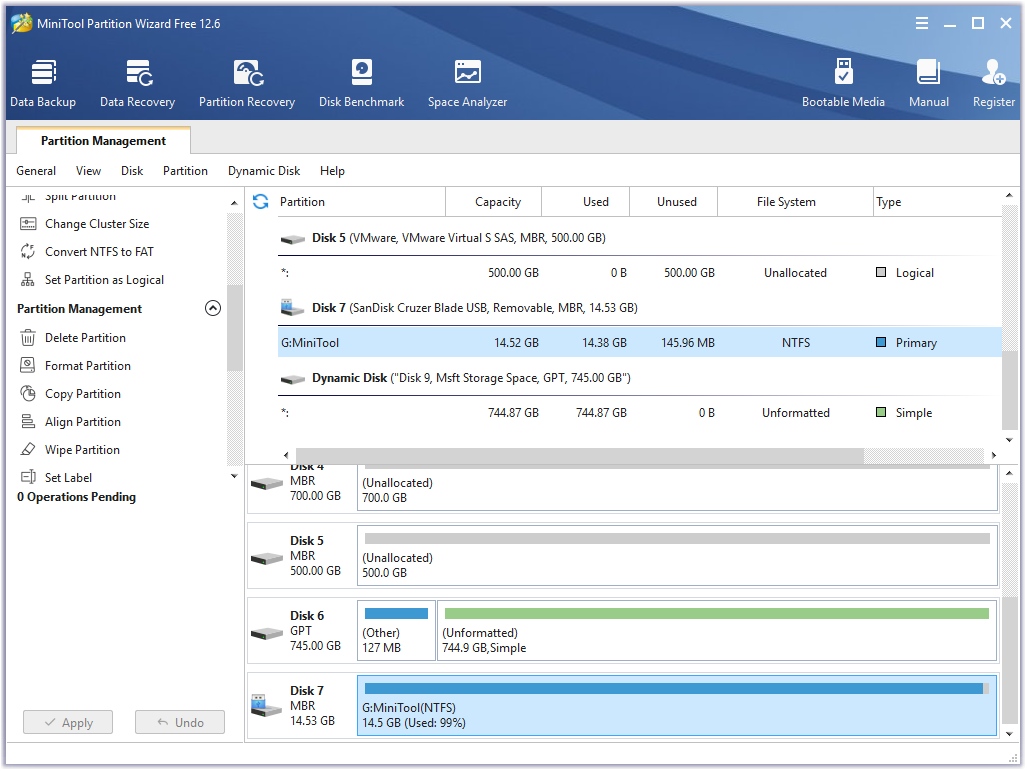
Task: Refresh the partition list
Action: pyautogui.click(x=260, y=201)
